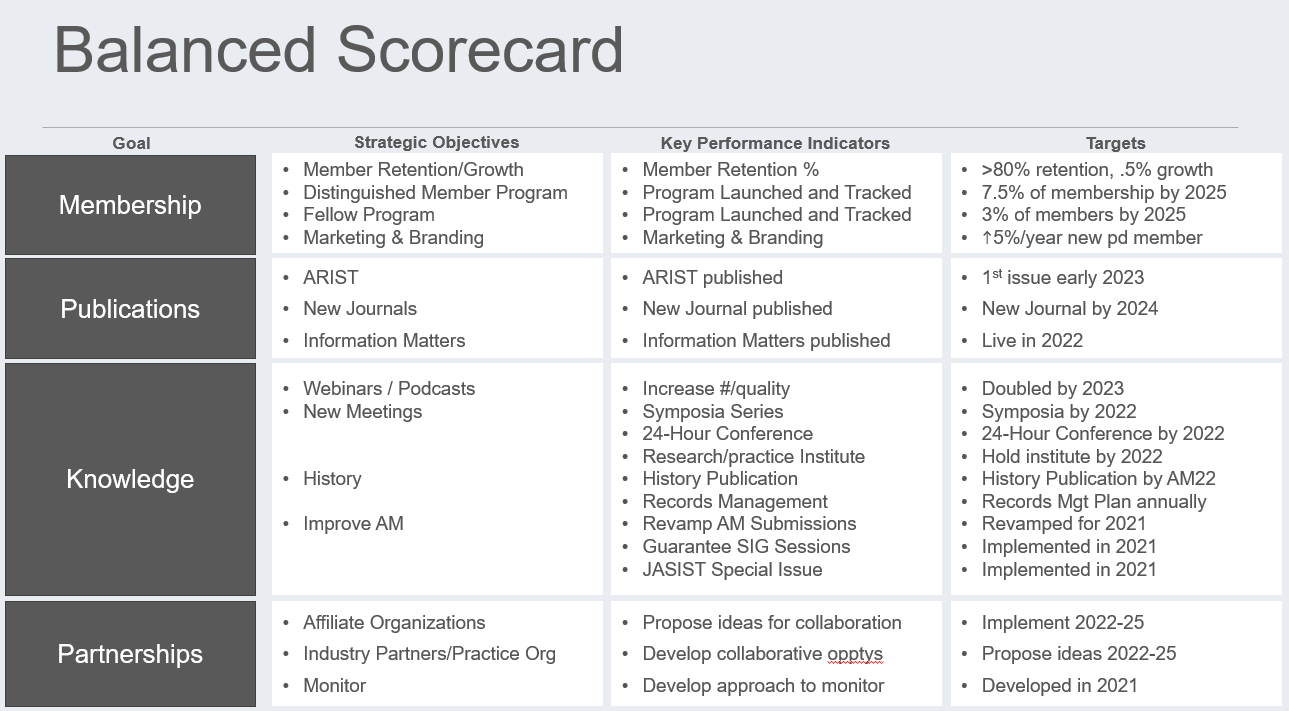Click Affiliate Organizations objective text
The height and width of the screenshot is (711, 1289).
click(x=394, y=622)
